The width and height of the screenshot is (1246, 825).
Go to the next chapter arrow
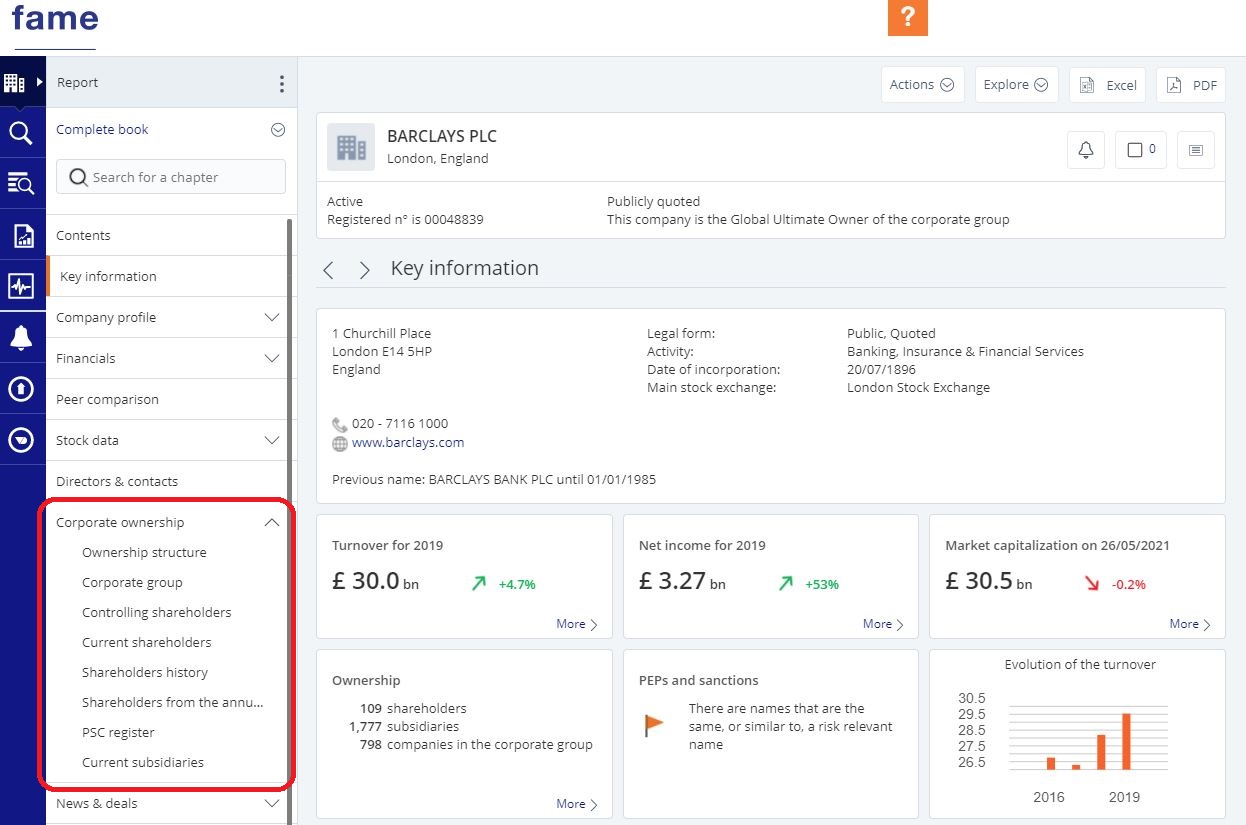click(x=364, y=270)
